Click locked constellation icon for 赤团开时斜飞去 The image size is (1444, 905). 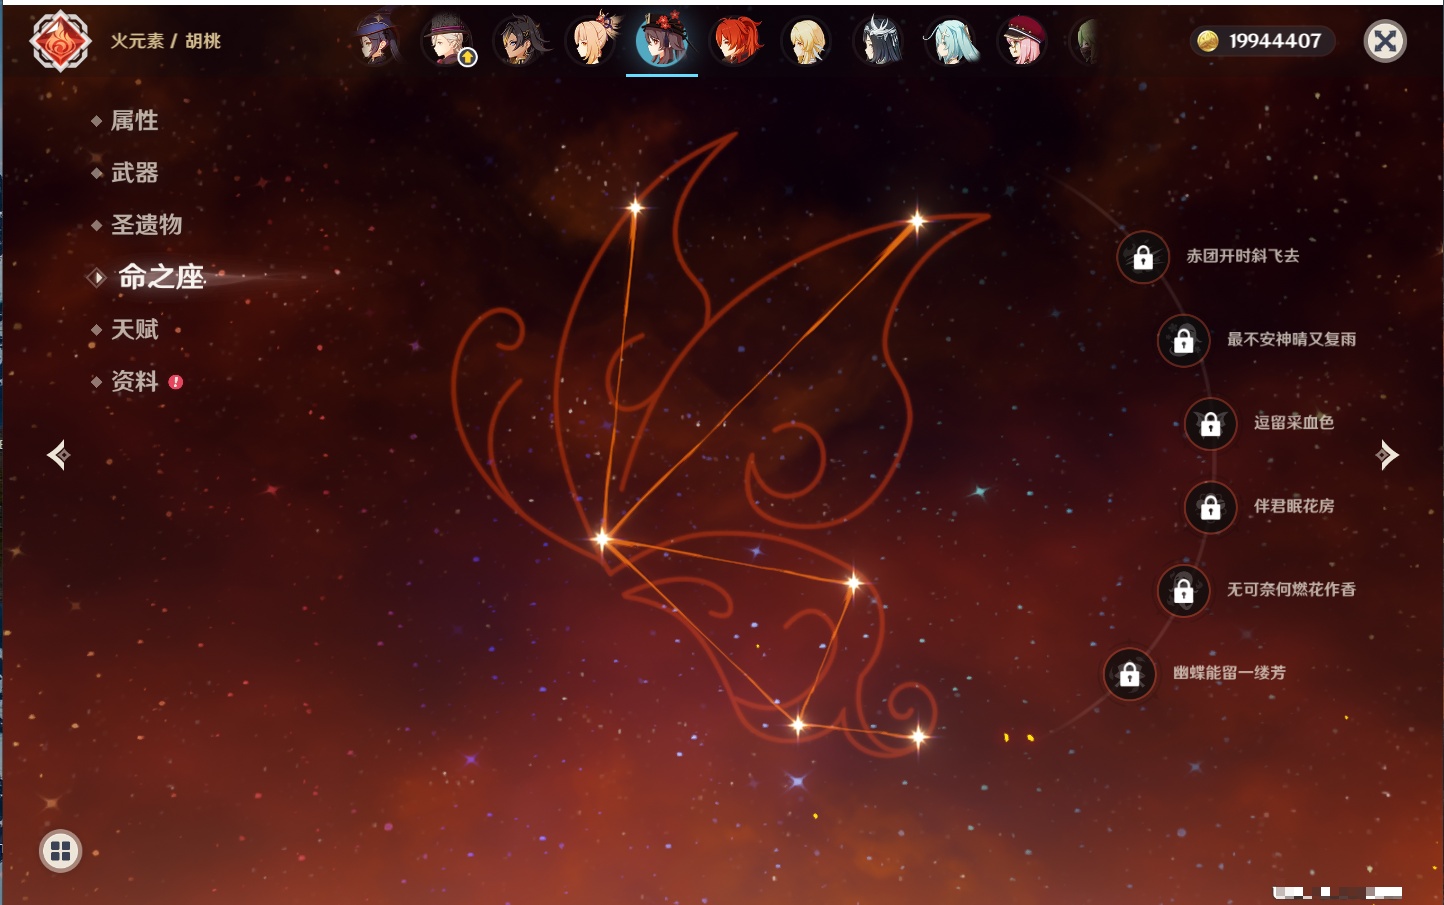(1143, 258)
